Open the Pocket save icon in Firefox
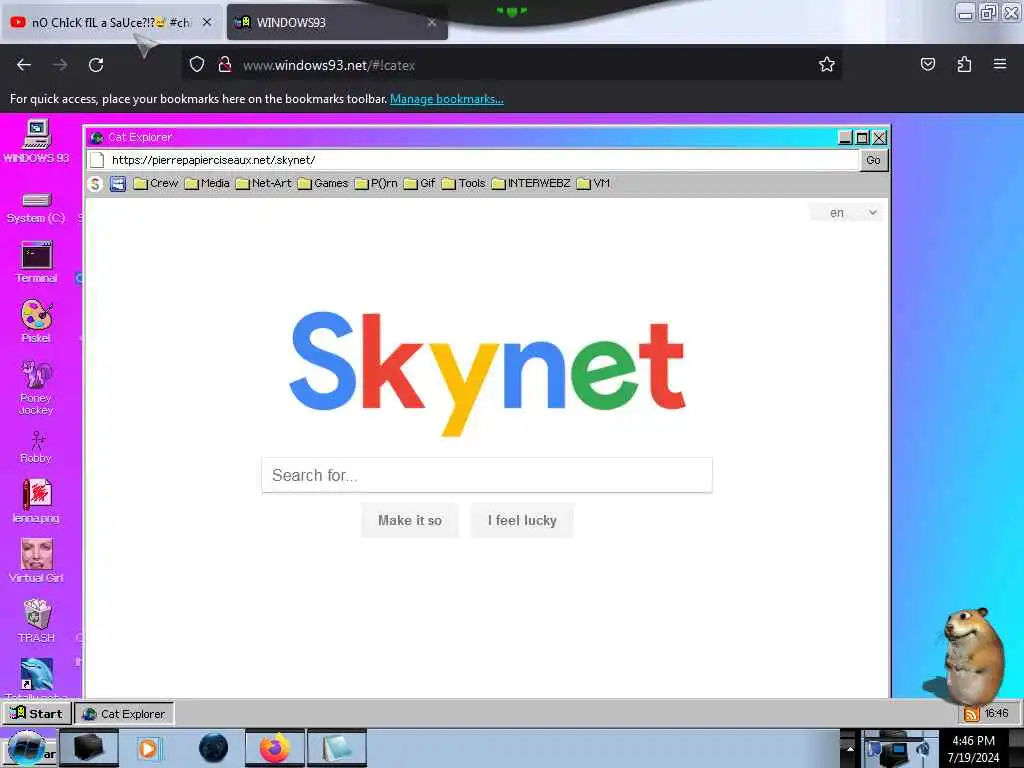This screenshot has height=768, width=1024. click(x=927, y=64)
